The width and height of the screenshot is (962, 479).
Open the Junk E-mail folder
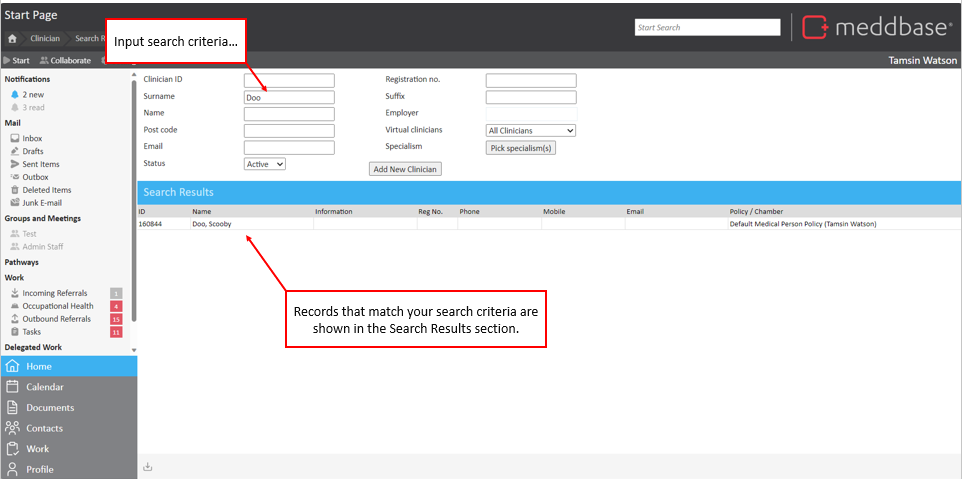tap(42, 203)
